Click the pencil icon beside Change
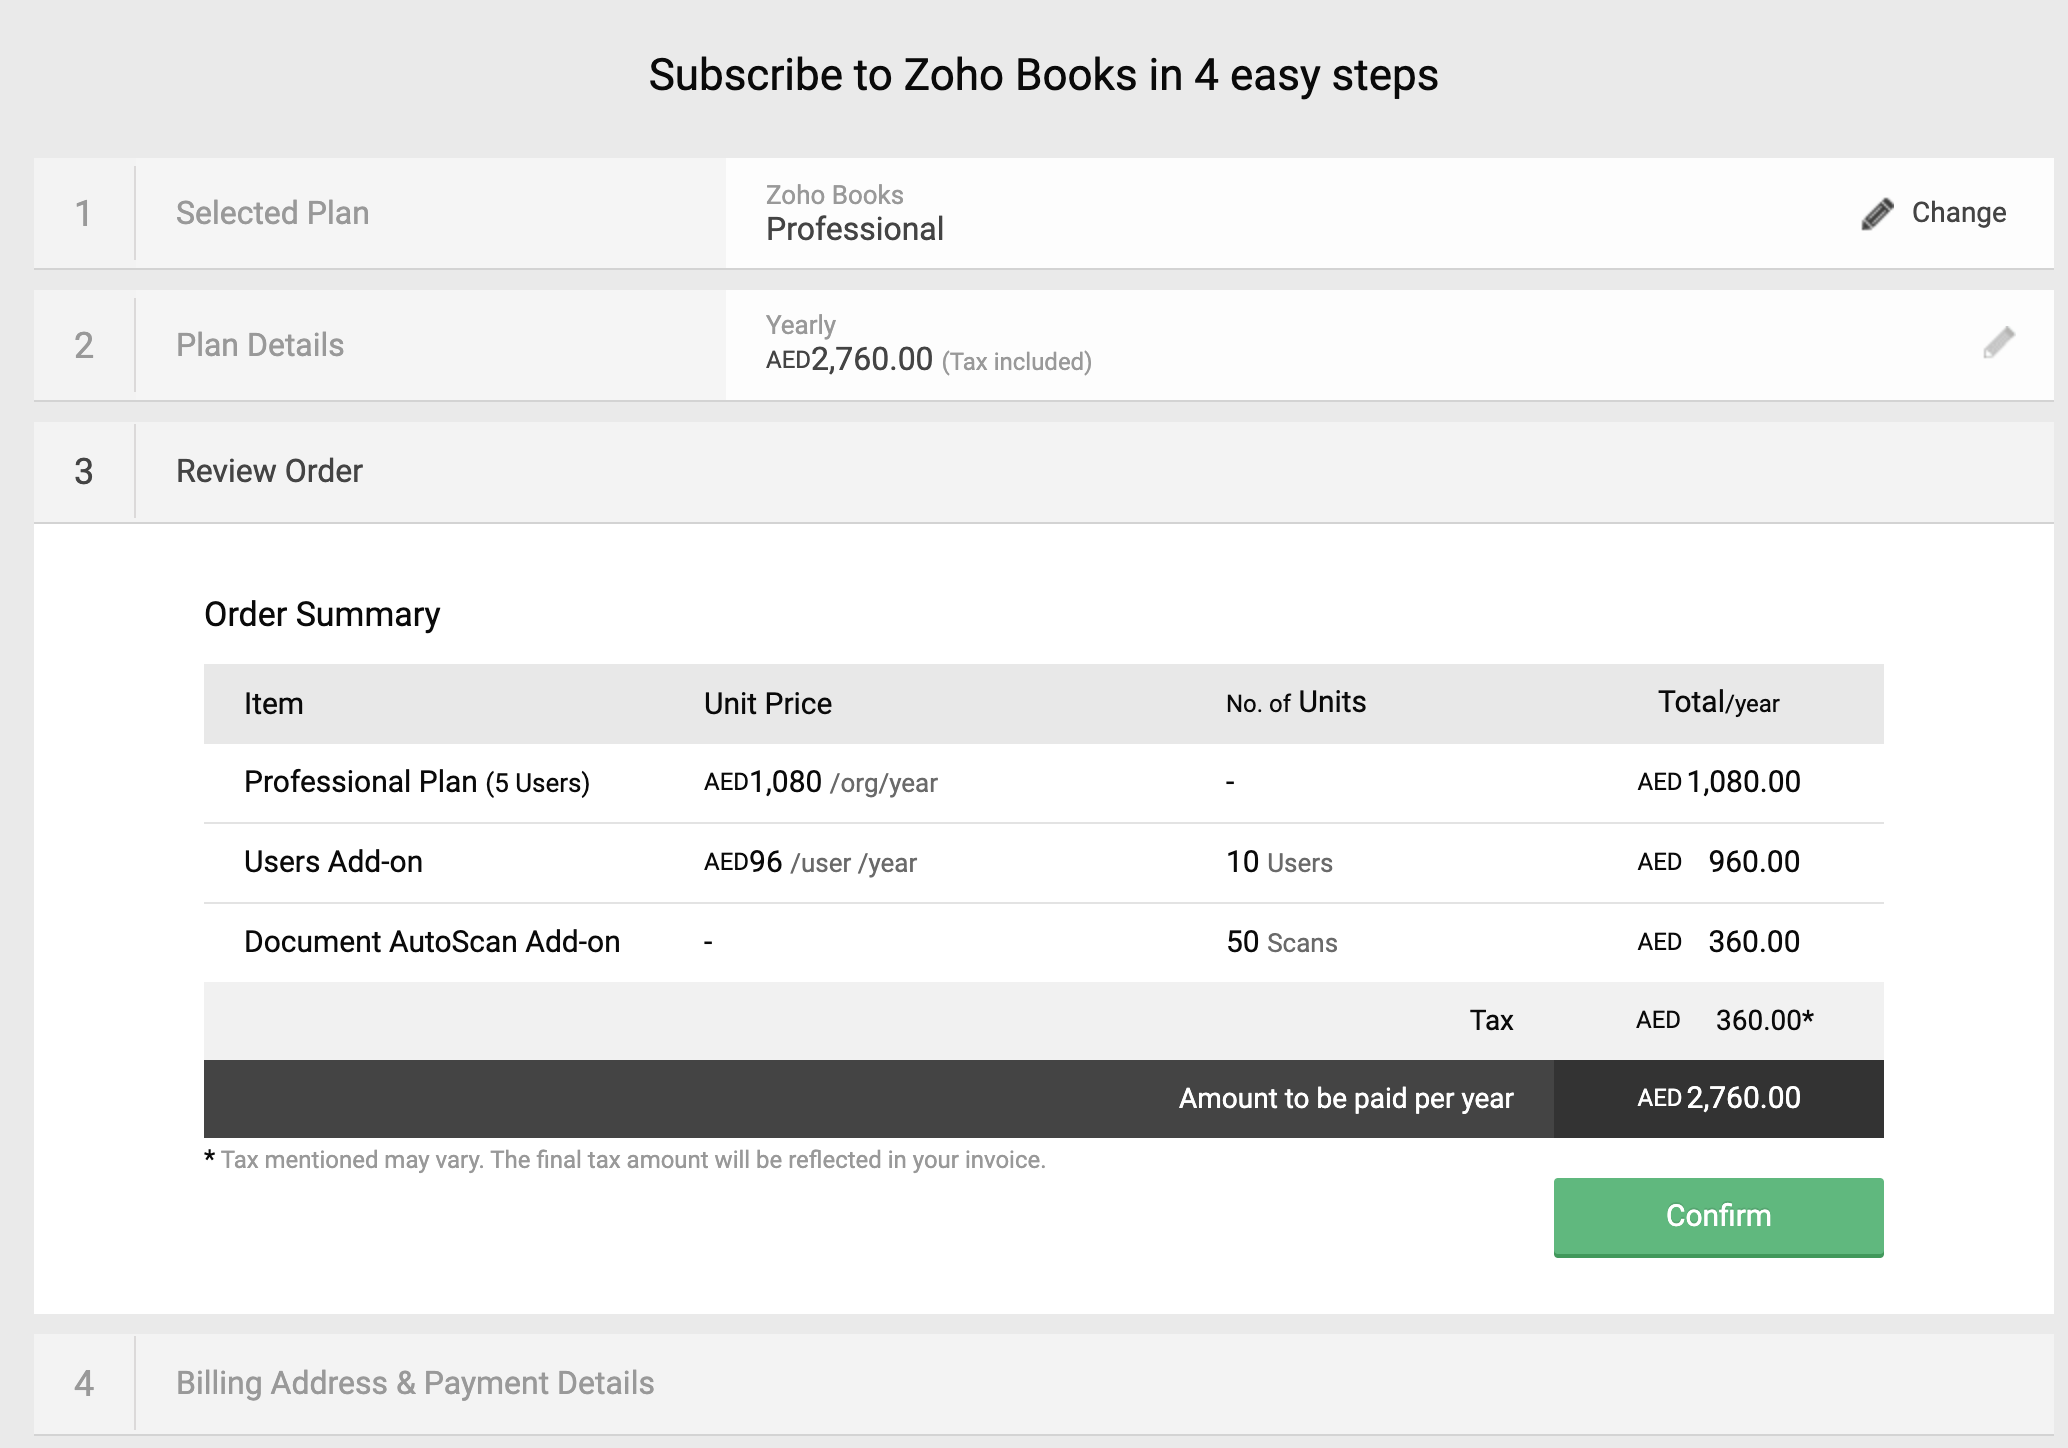 (1877, 214)
